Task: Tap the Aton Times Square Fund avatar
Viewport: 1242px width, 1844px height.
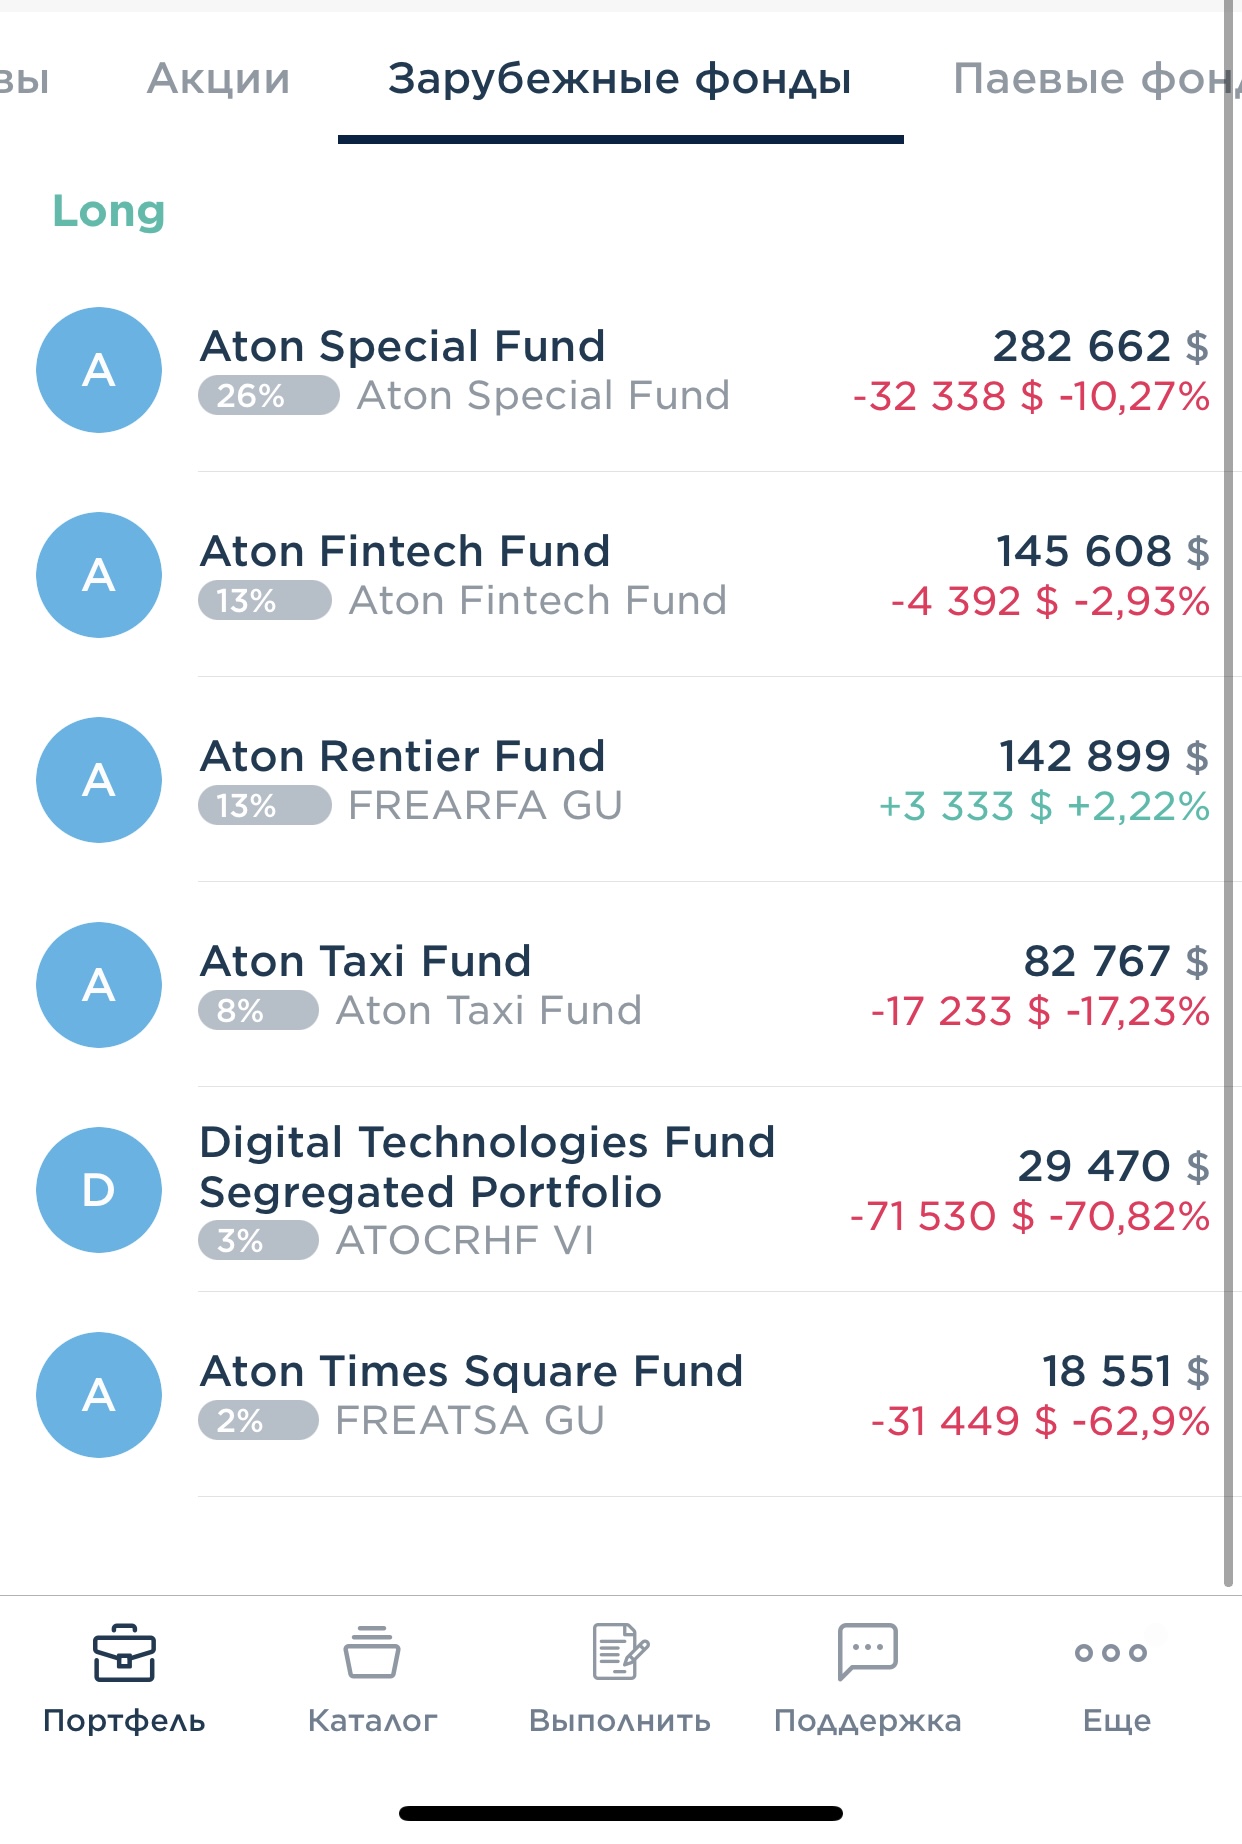Action: (99, 1395)
